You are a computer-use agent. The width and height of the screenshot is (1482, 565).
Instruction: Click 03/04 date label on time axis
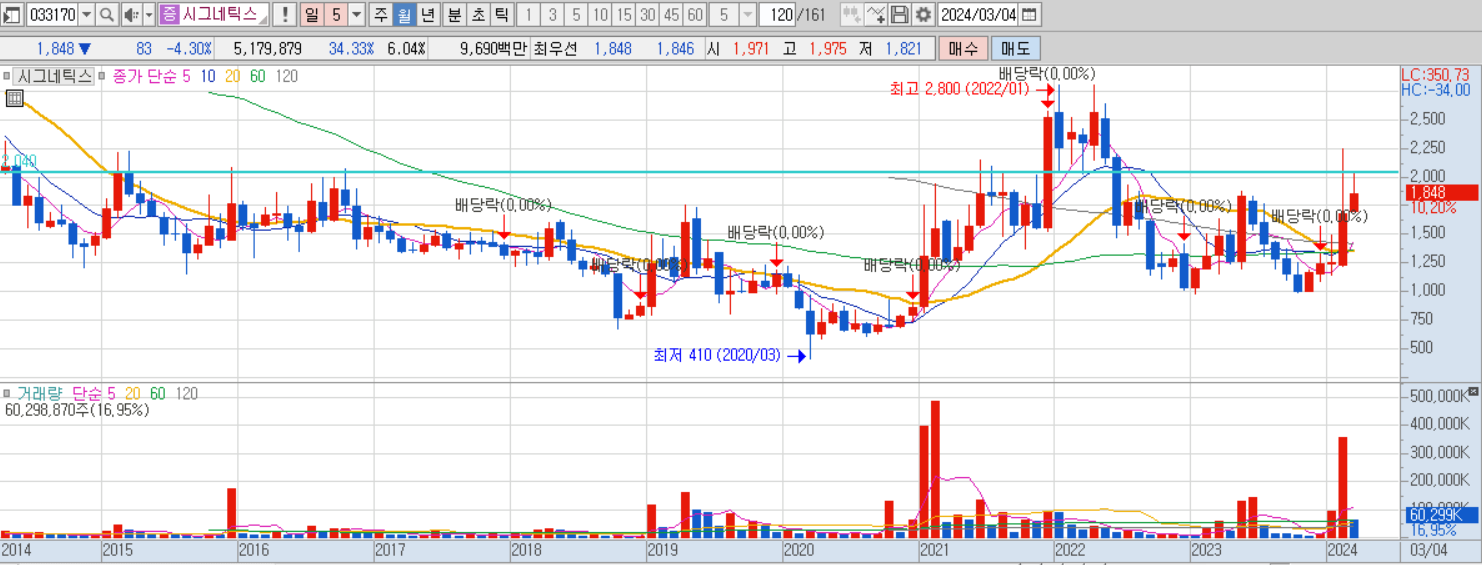click(1427, 550)
